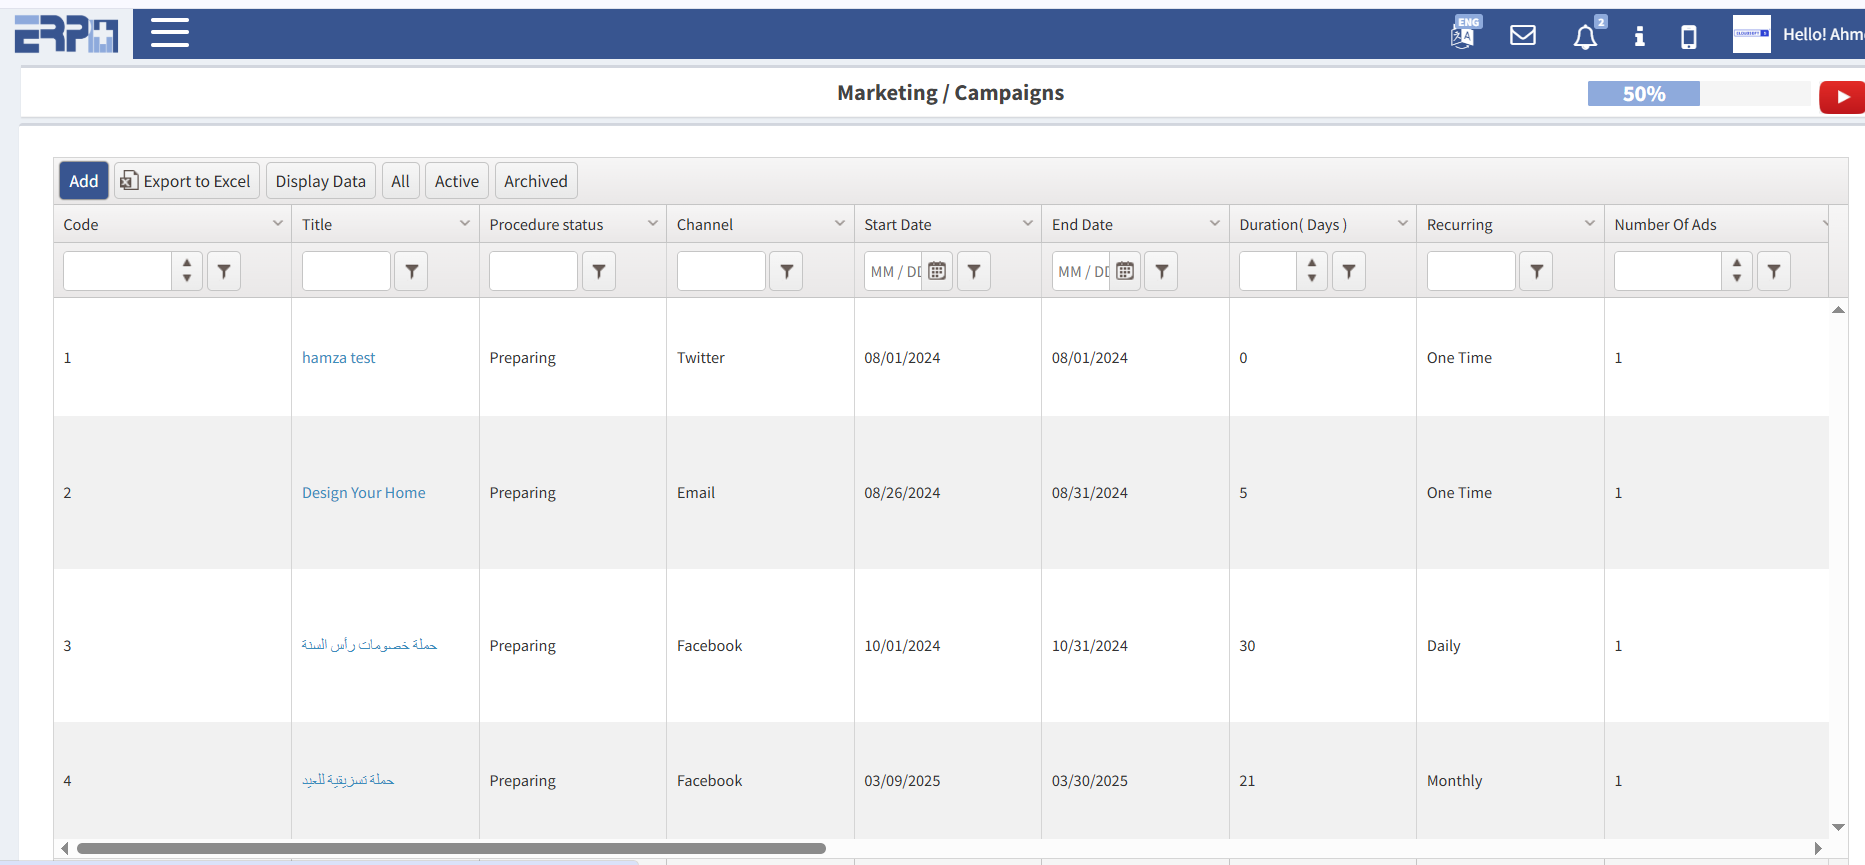Viewport: 1865px width, 865px height.
Task: Click the mobile phone icon
Action: click(1688, 37)
